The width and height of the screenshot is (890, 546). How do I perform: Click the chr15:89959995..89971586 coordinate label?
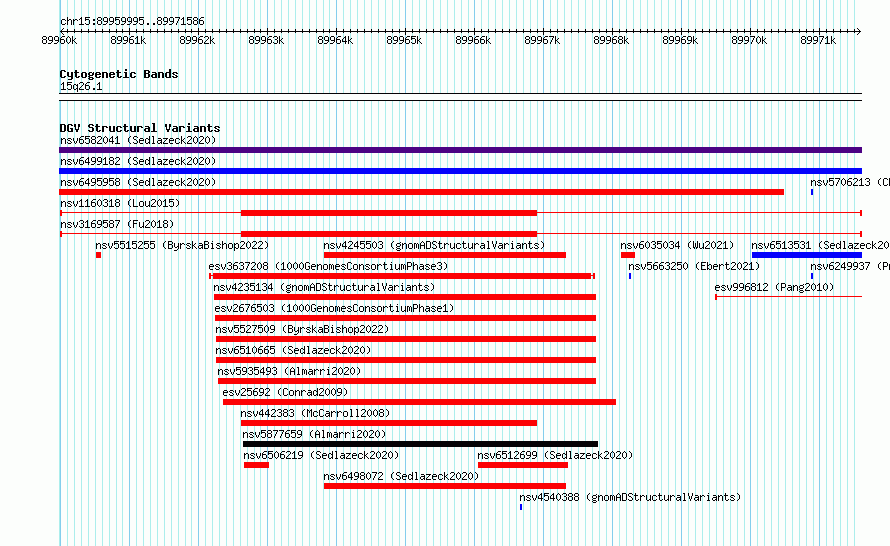point(132,21)
